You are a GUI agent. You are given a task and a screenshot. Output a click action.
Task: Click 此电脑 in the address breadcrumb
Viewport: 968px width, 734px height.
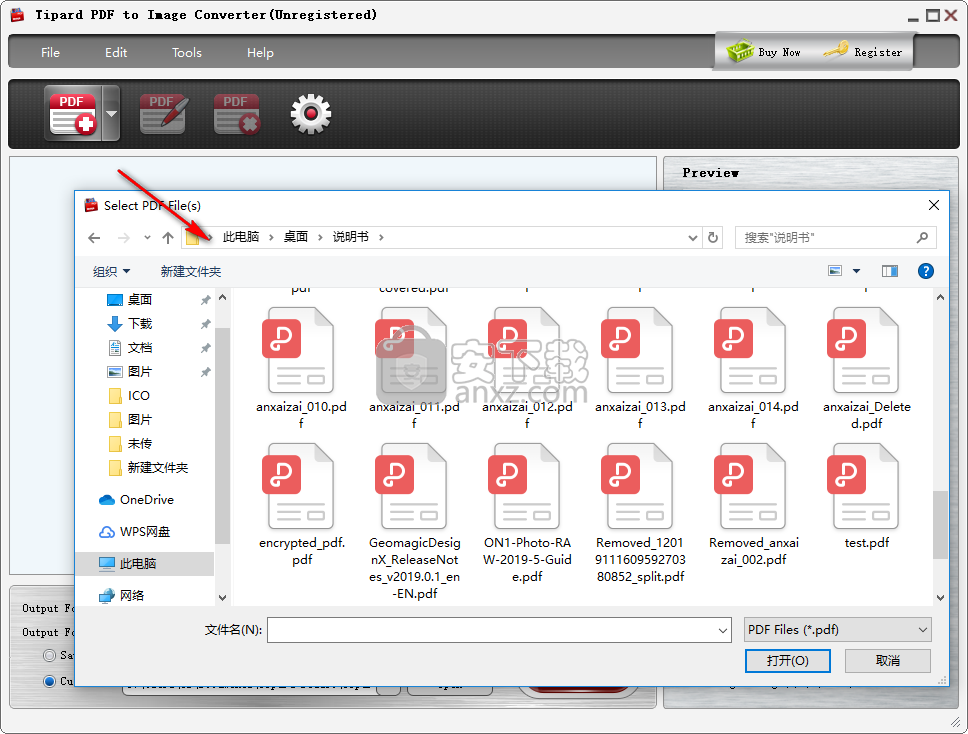pyautogui.click(x=240, y=237)
